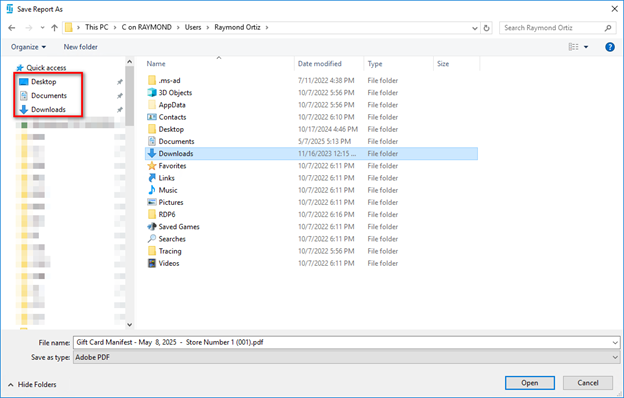Select the Saved Games folder icon
Screen dimensions: 624x398
(x=152, y=227)
